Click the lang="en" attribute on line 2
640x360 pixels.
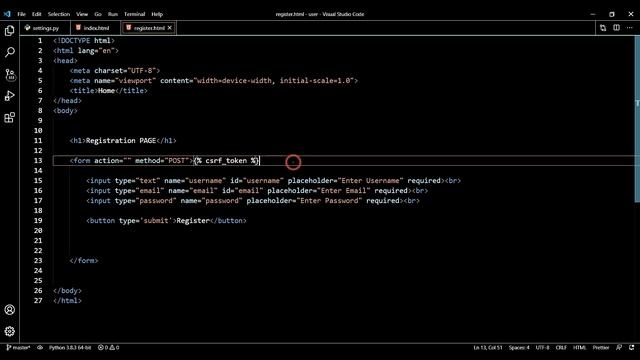click(x=96, y=51)
